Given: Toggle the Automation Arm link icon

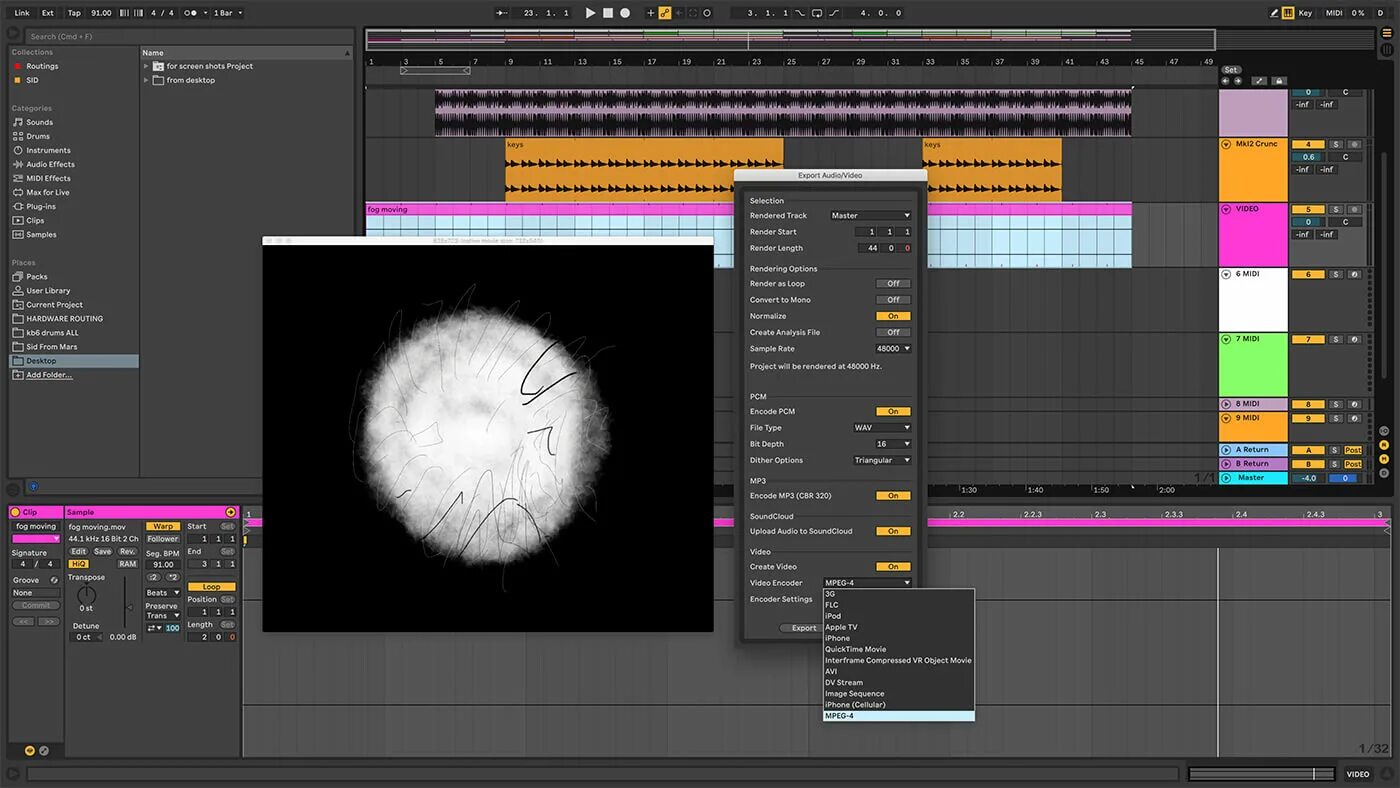Looking at the screenshot, I should pos(664,13).
